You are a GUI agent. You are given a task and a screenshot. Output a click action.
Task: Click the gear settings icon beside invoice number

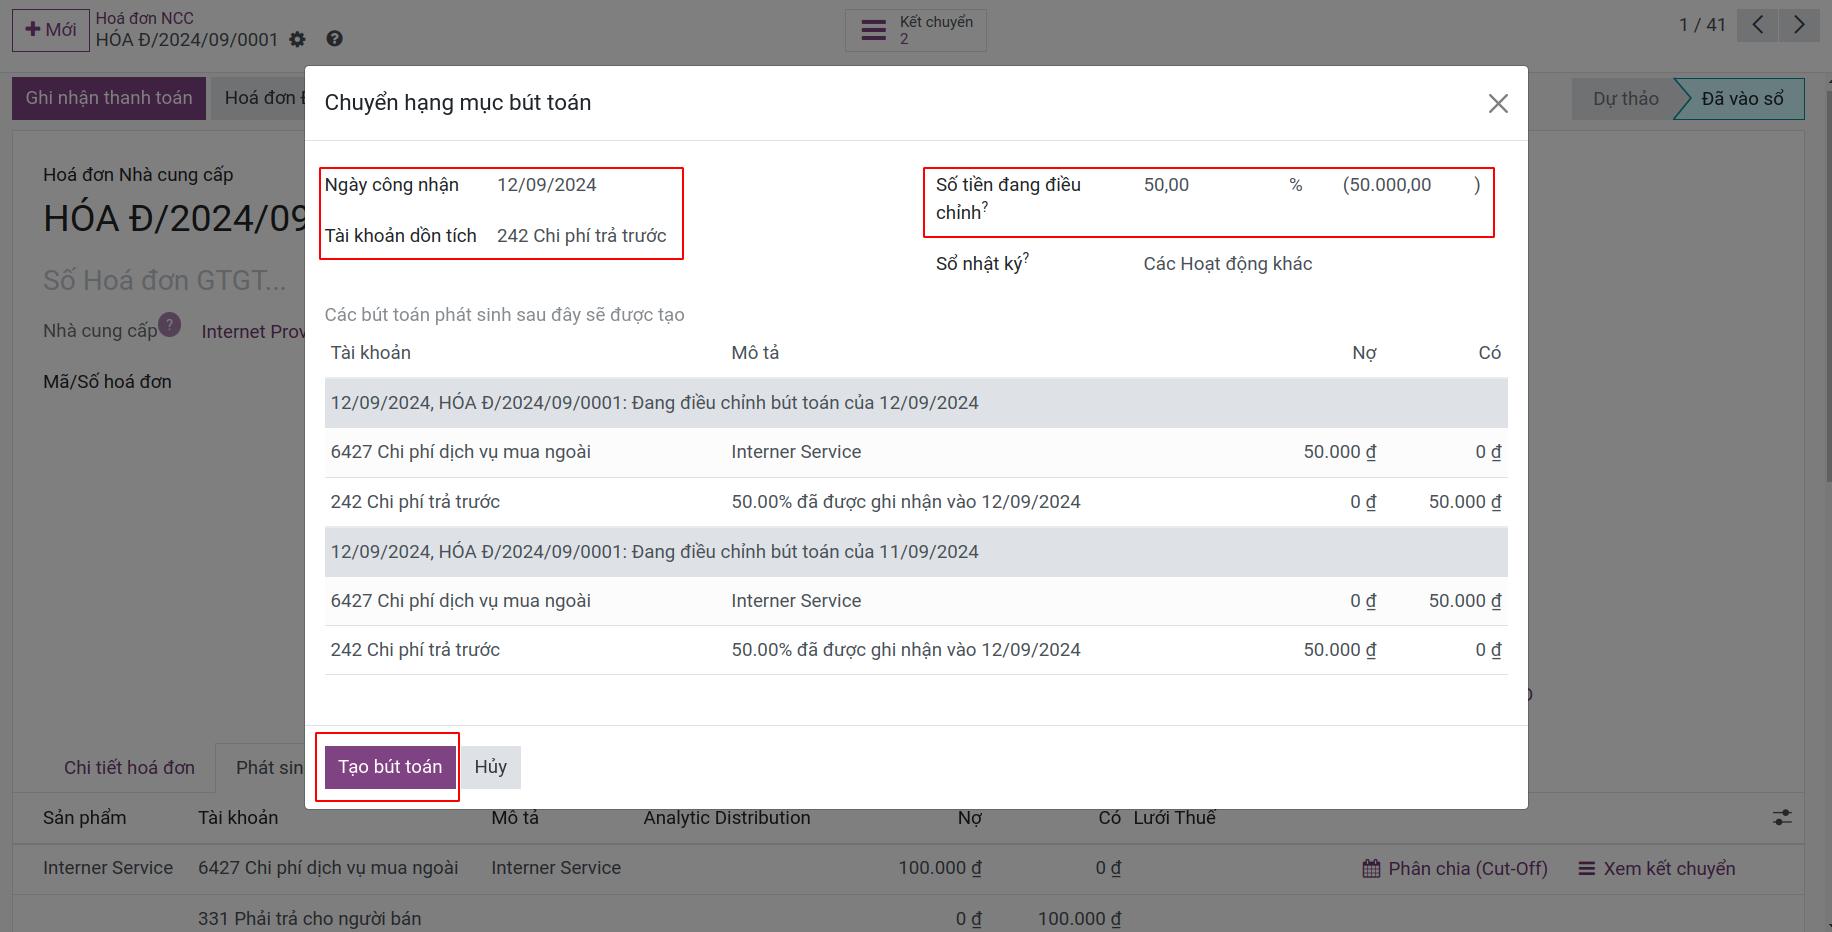pos(297,39)
